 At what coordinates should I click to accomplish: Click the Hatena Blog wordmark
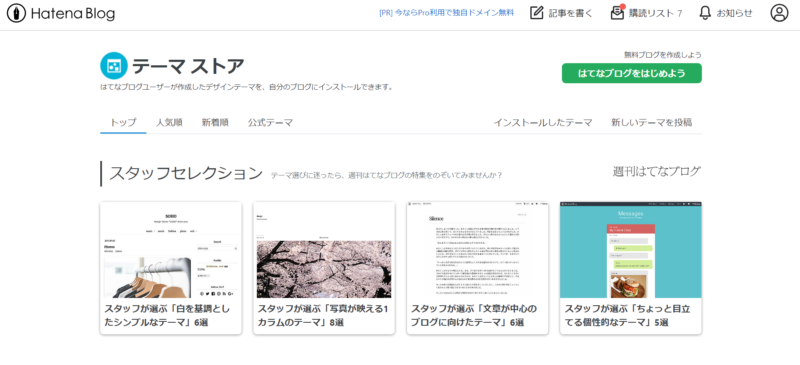pyautogui.click(x=72, y=14)
